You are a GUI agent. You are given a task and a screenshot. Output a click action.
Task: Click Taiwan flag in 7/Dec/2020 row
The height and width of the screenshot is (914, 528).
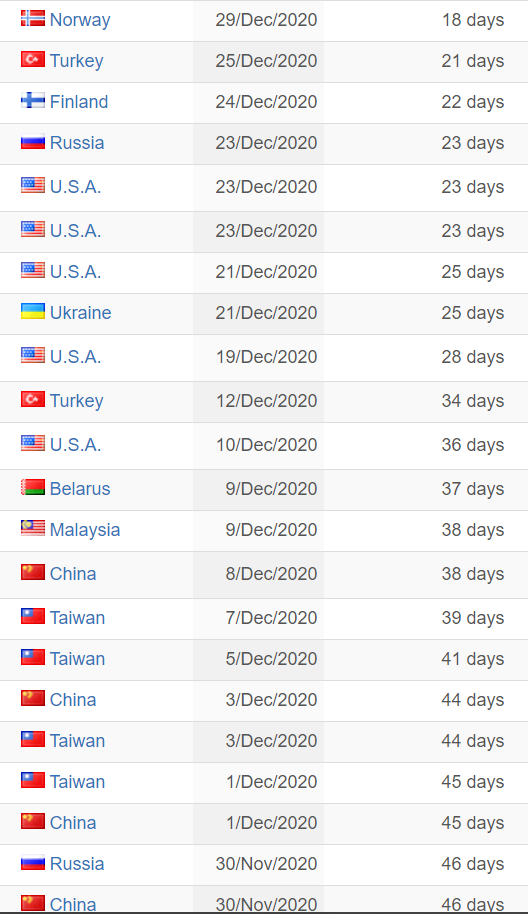33,616
